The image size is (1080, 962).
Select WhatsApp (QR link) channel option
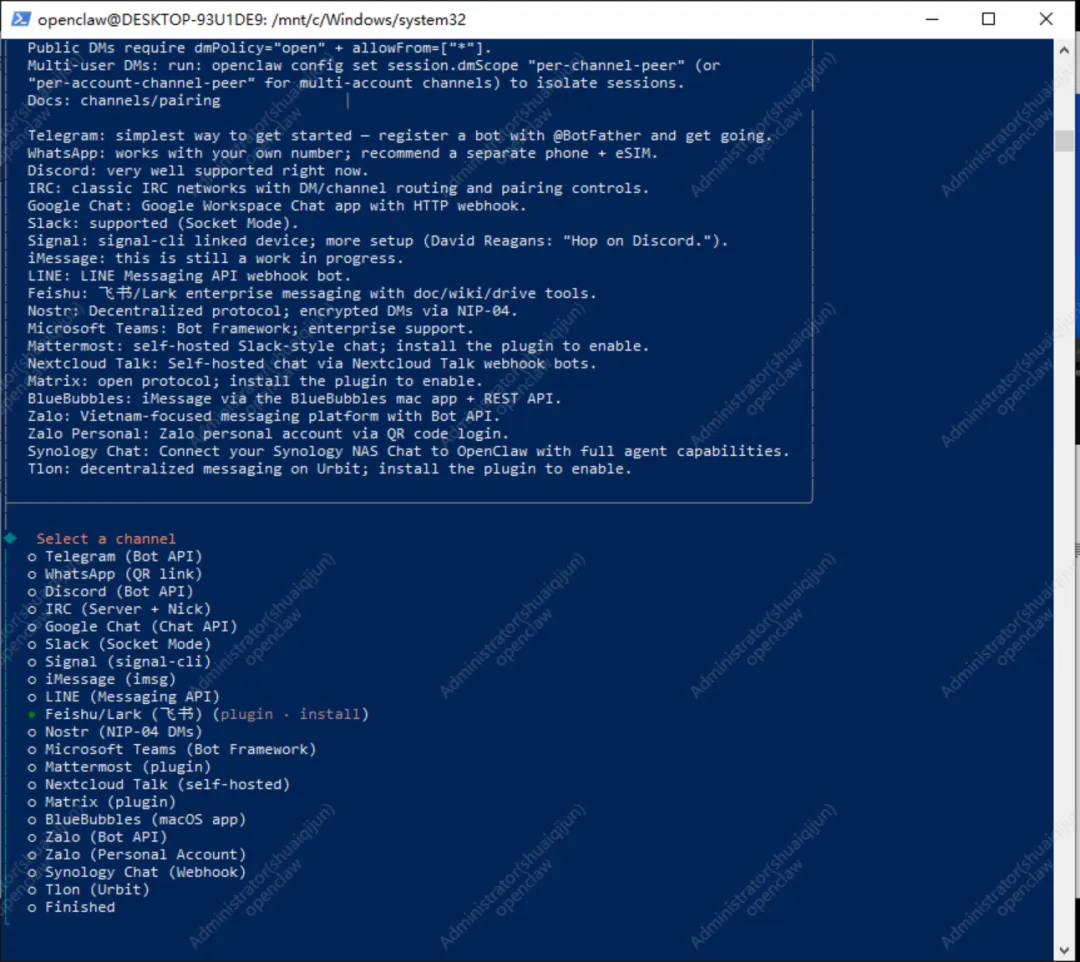[115, 574]
